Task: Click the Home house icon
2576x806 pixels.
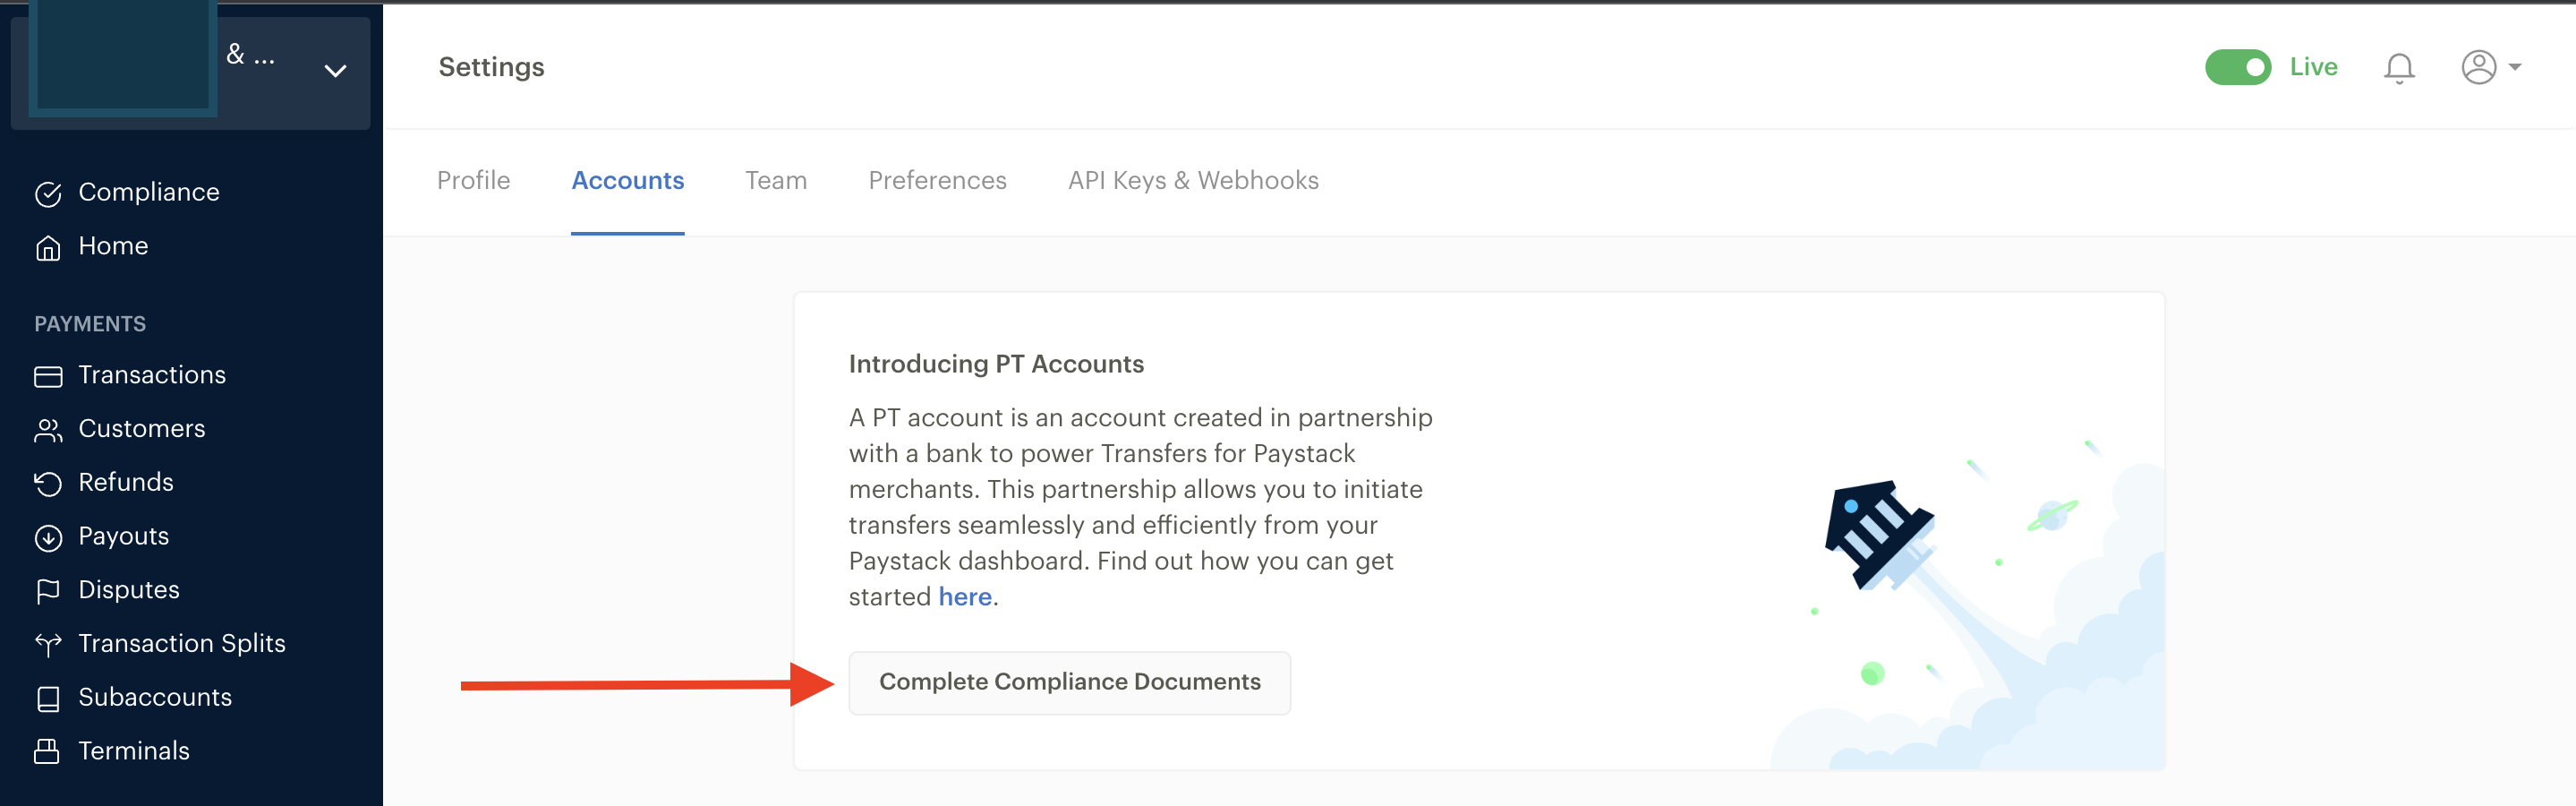Action: [48, 247]
